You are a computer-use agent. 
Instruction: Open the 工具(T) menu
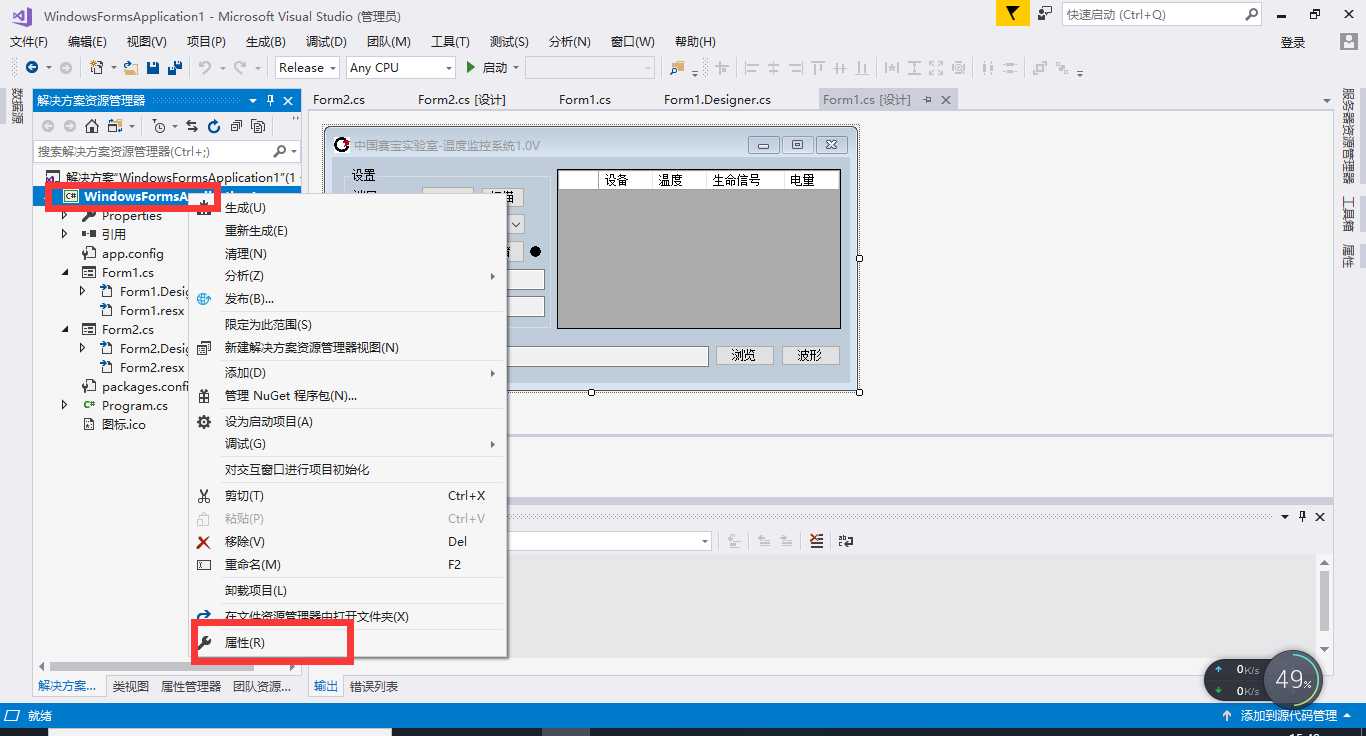coord(450,42)
